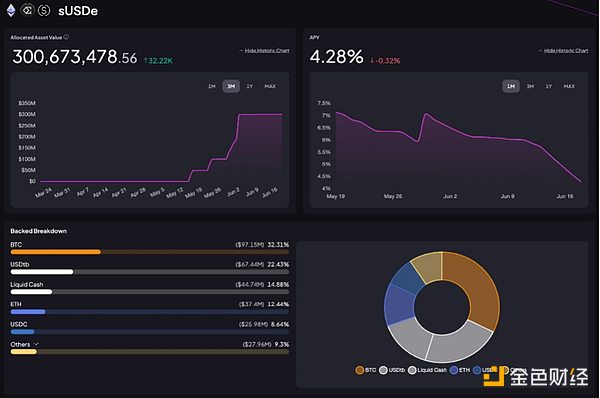Click the Ethena logo icon beside sUSDe
The image size is (600, 398).
coord(28,10)
